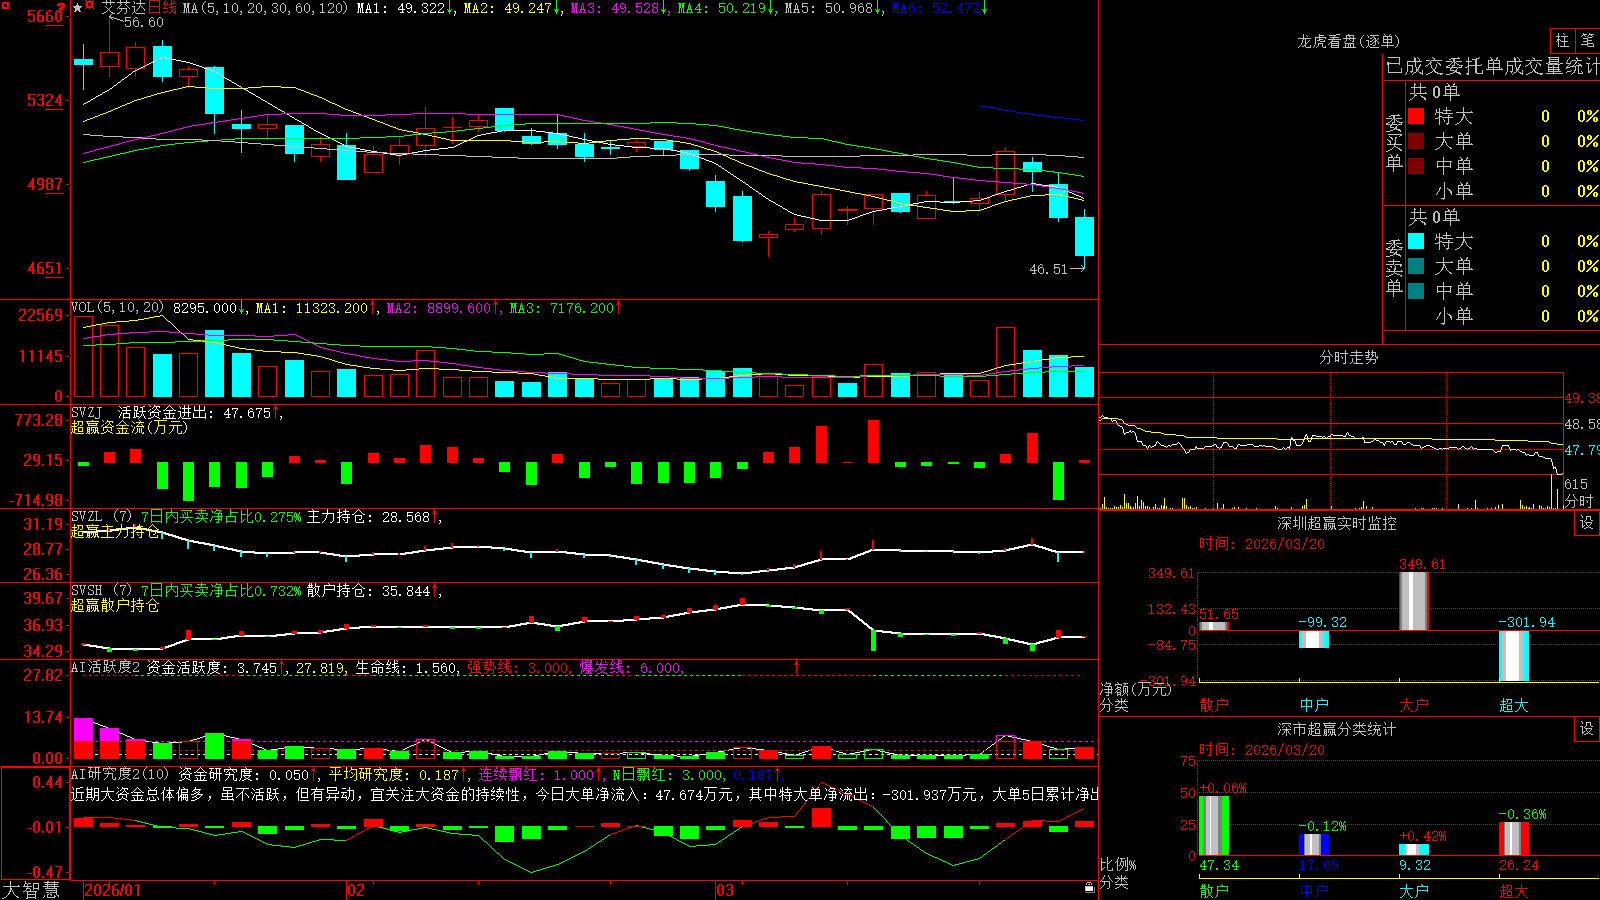Image resolution: width=1600 pixels, height=900 pixels.
Task: Click yellow MA2: 49.247 value
Action: tap(513, 8)
